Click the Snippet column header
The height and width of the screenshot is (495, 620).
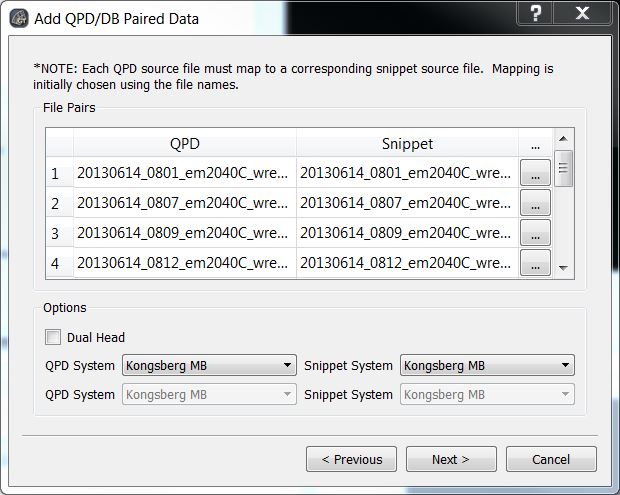[407, 143]
